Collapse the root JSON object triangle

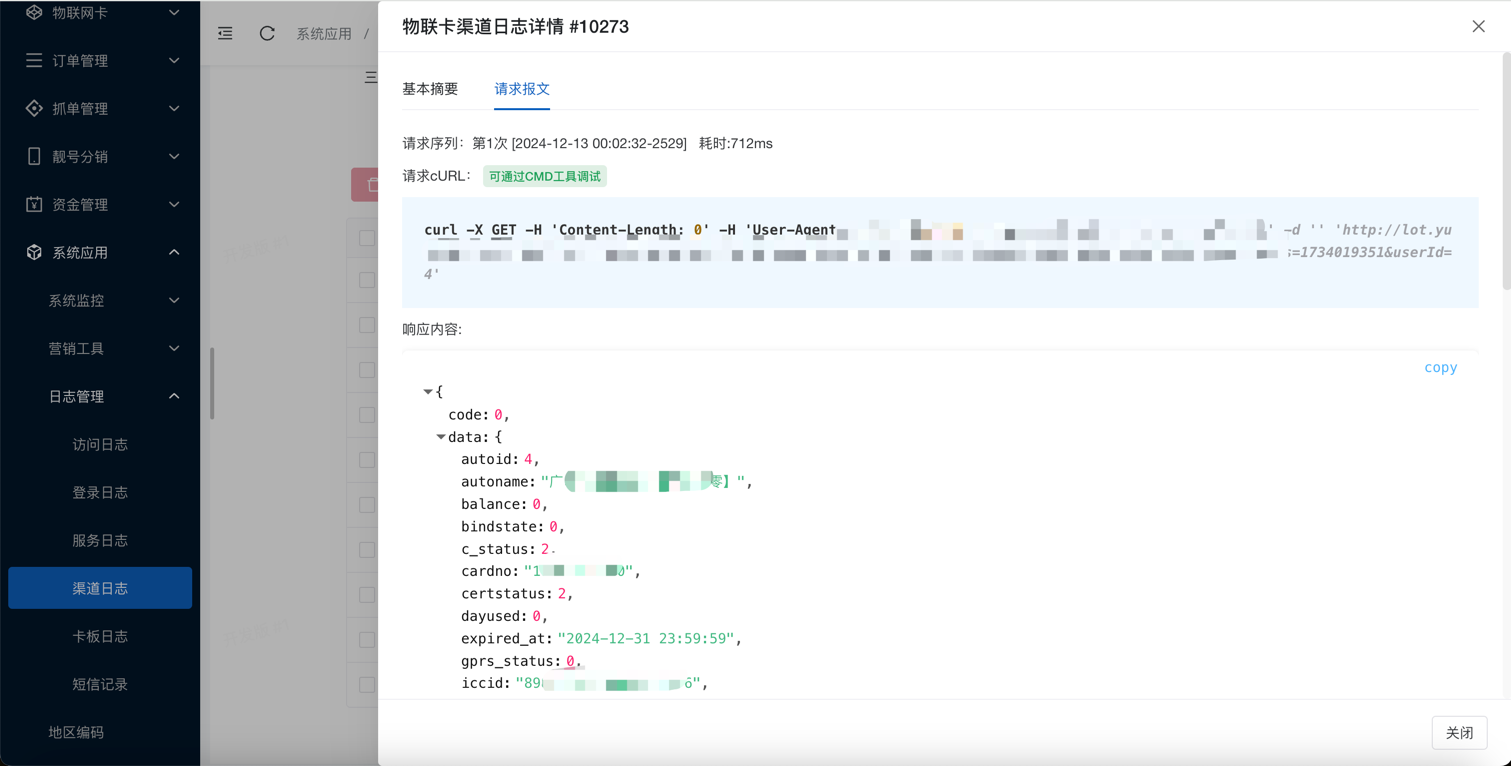[x=428, y=392]
